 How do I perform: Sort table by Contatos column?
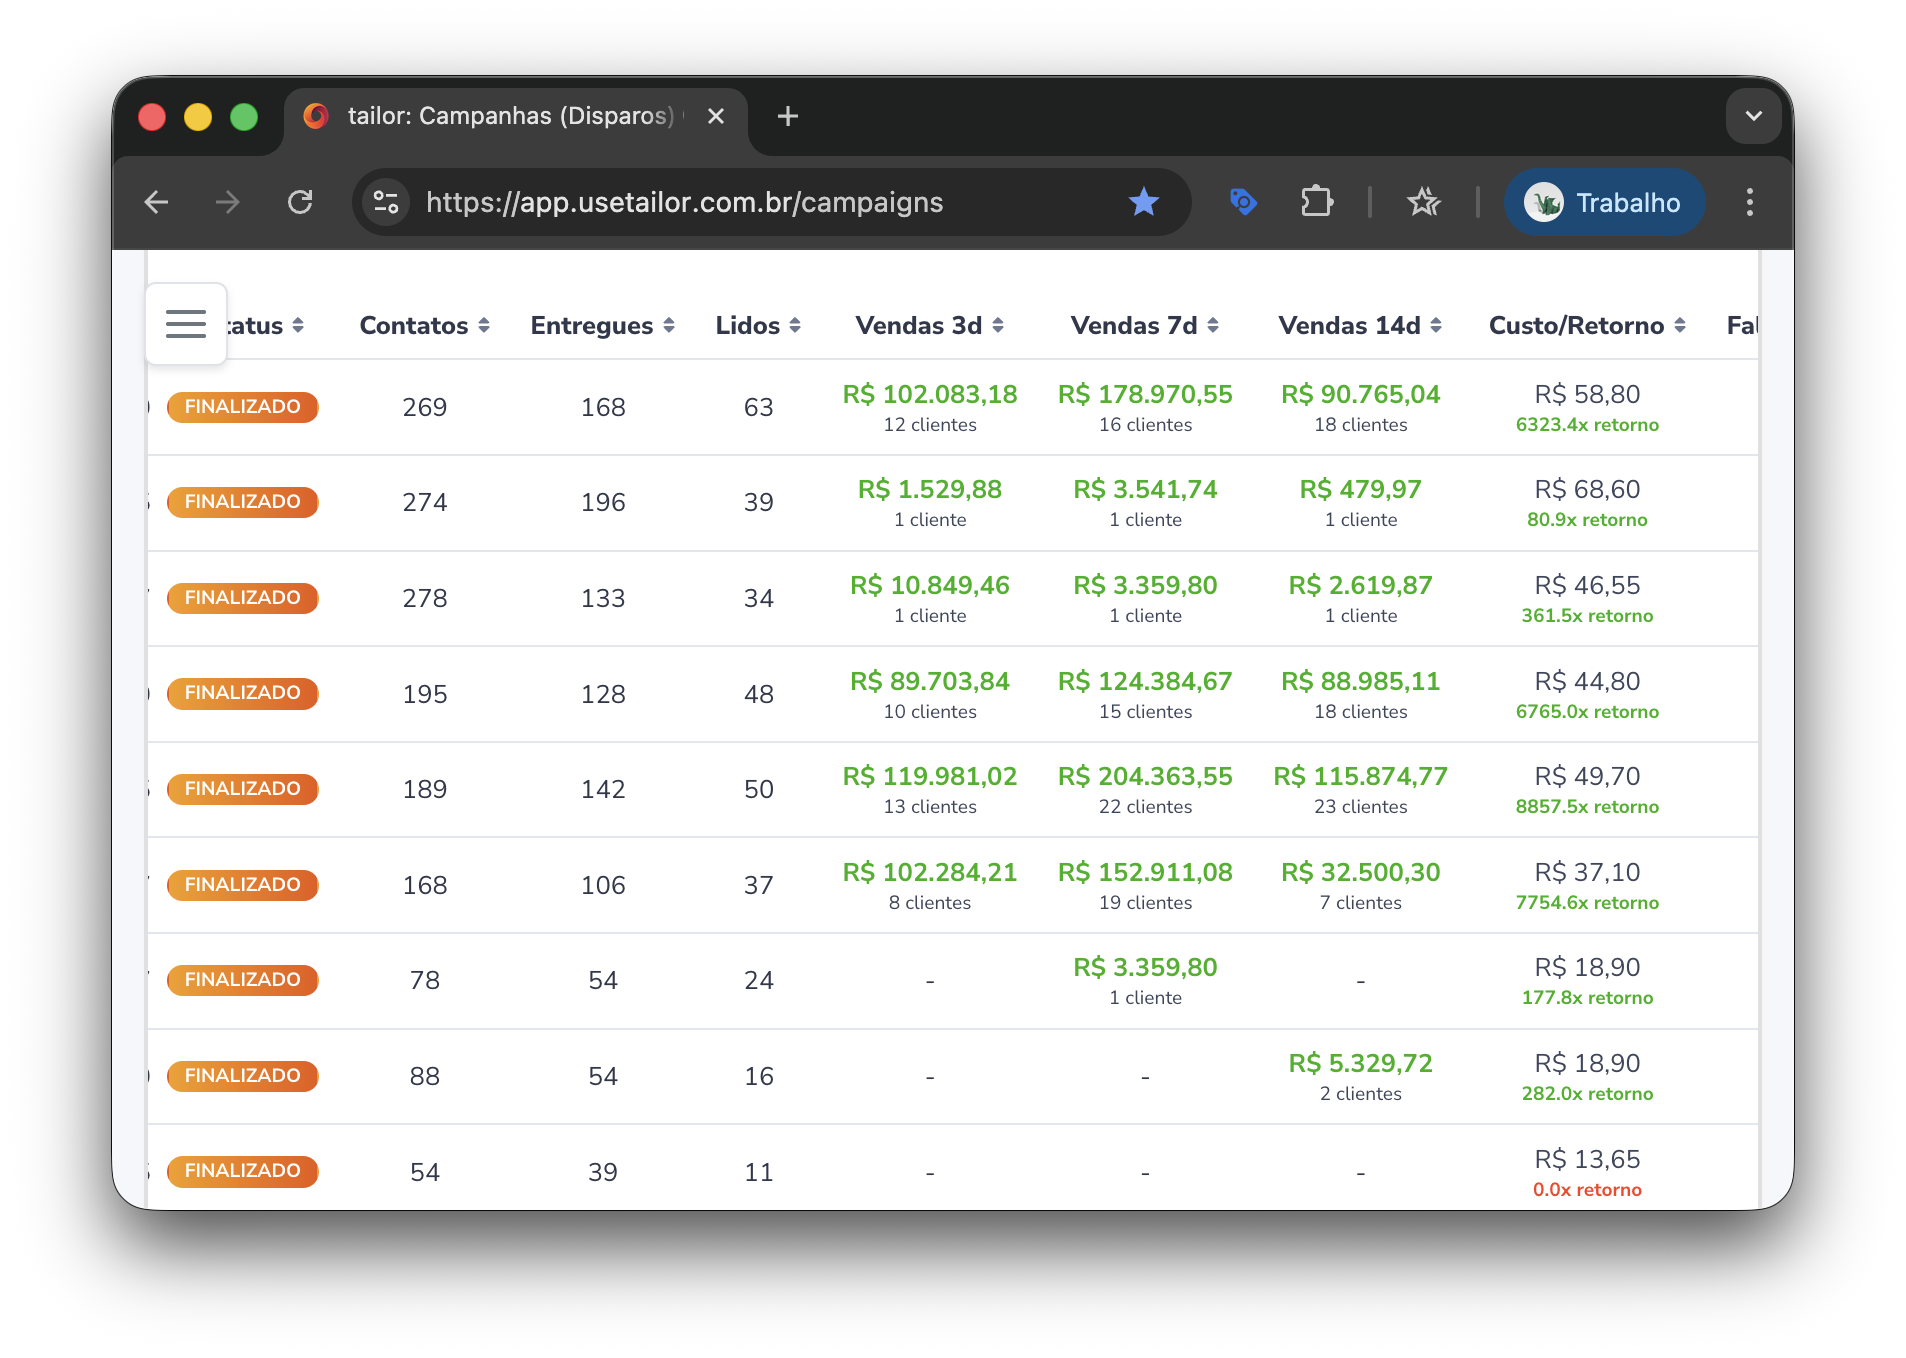point(424,325)
